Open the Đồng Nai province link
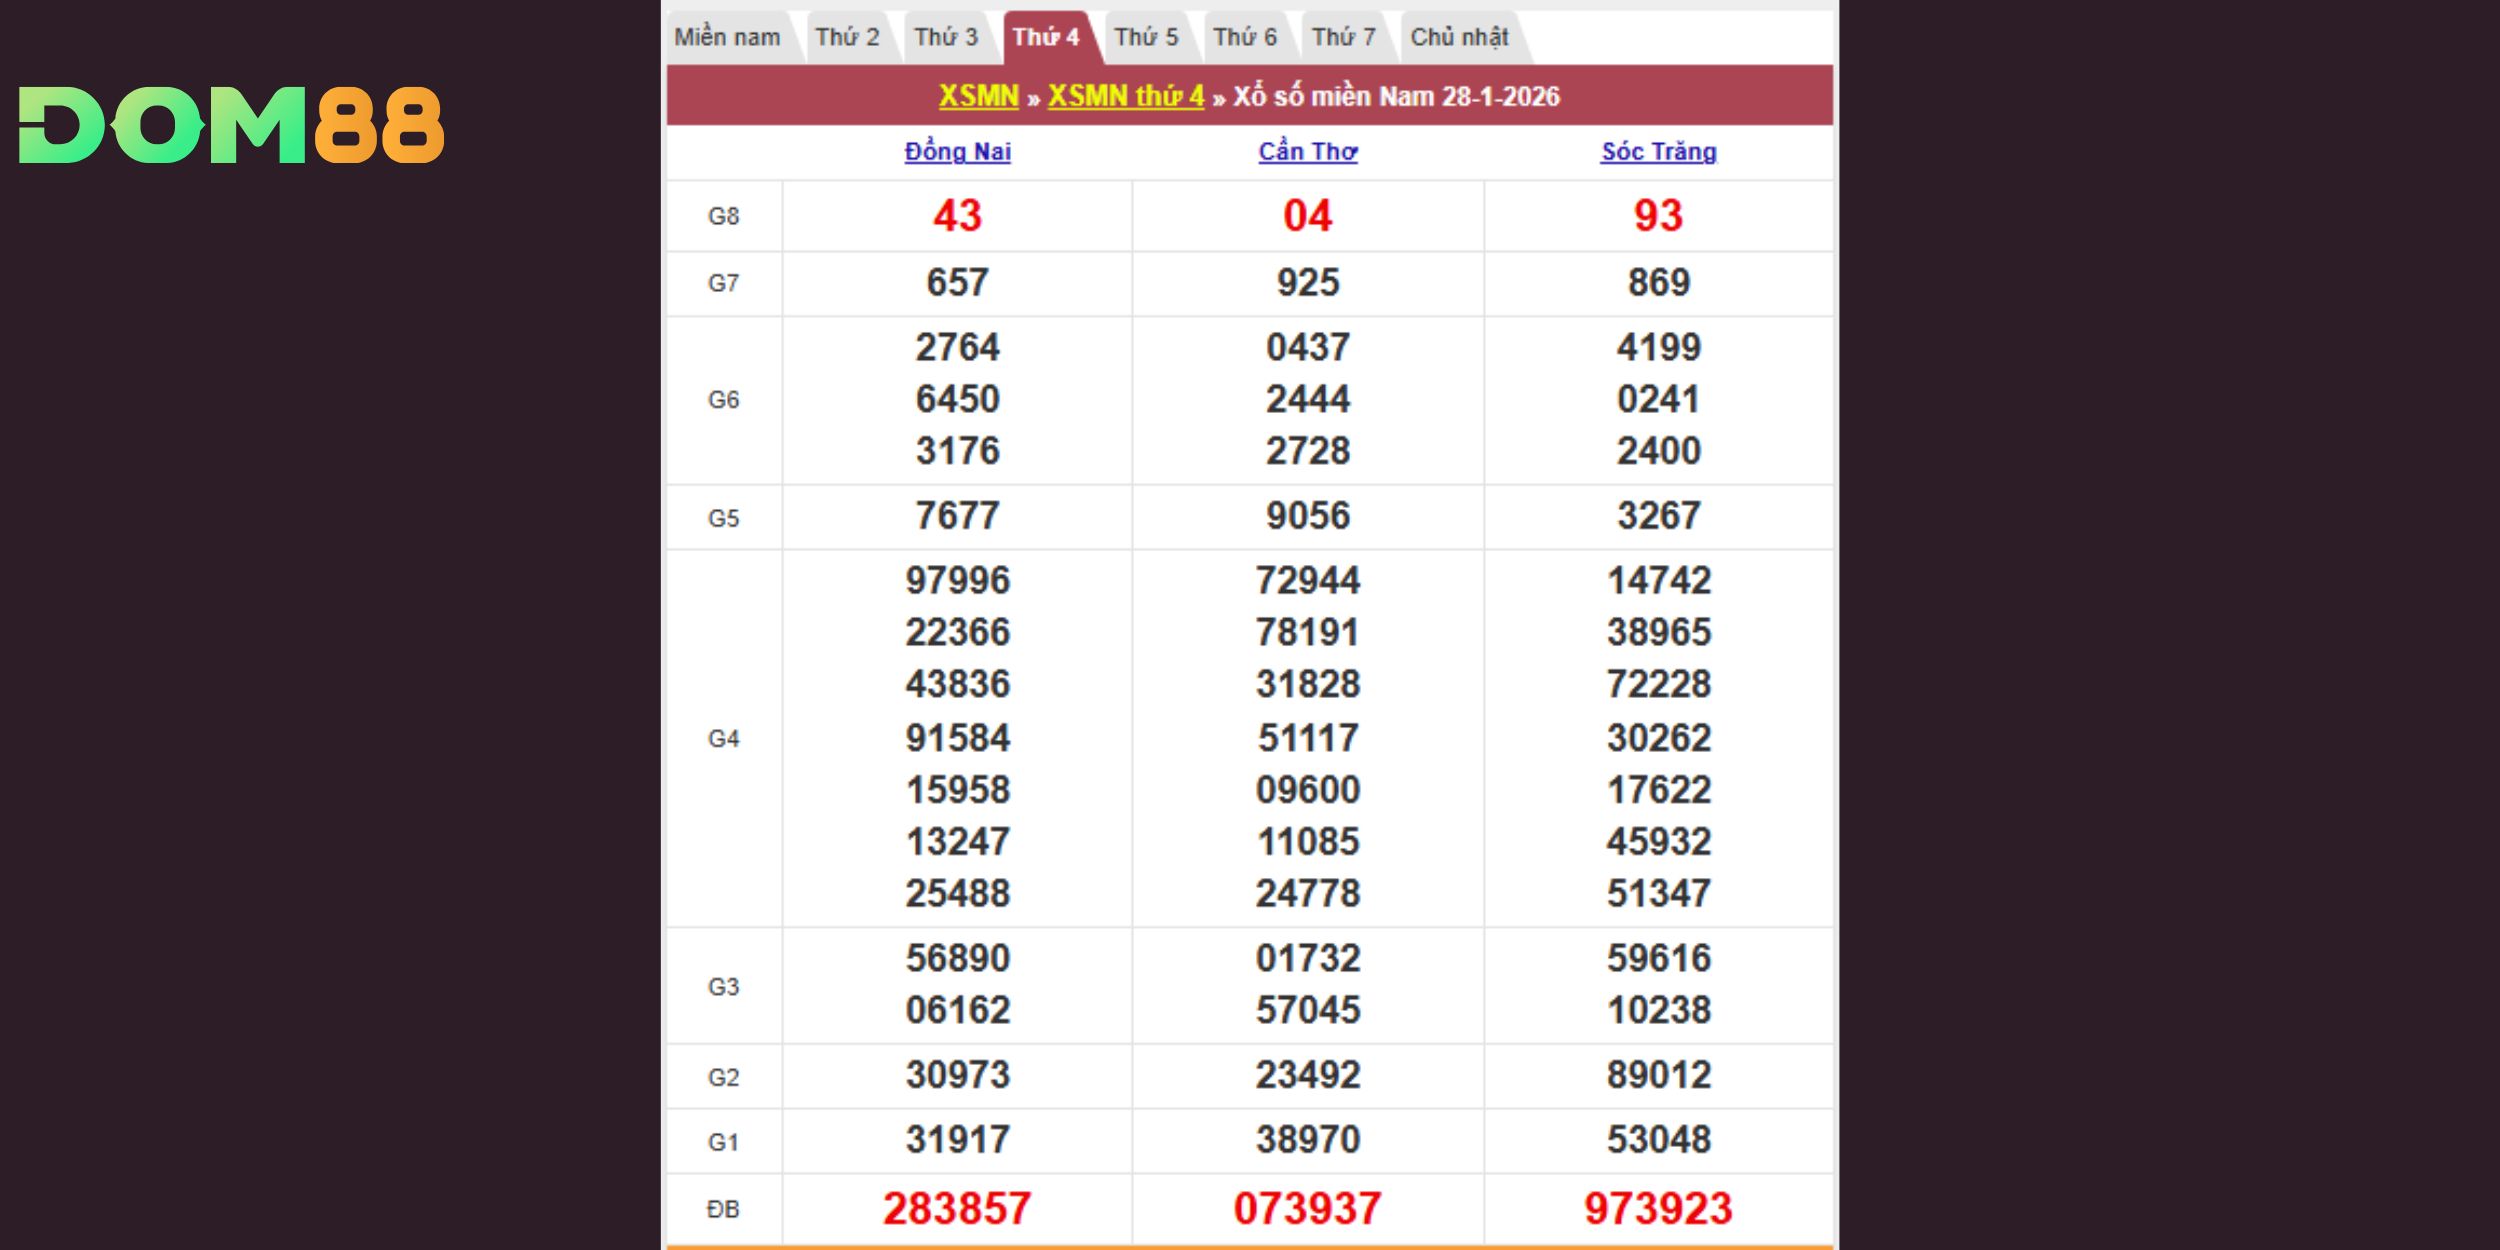The height and width of the screenshot is (1250, 2500). pos(957,152)
